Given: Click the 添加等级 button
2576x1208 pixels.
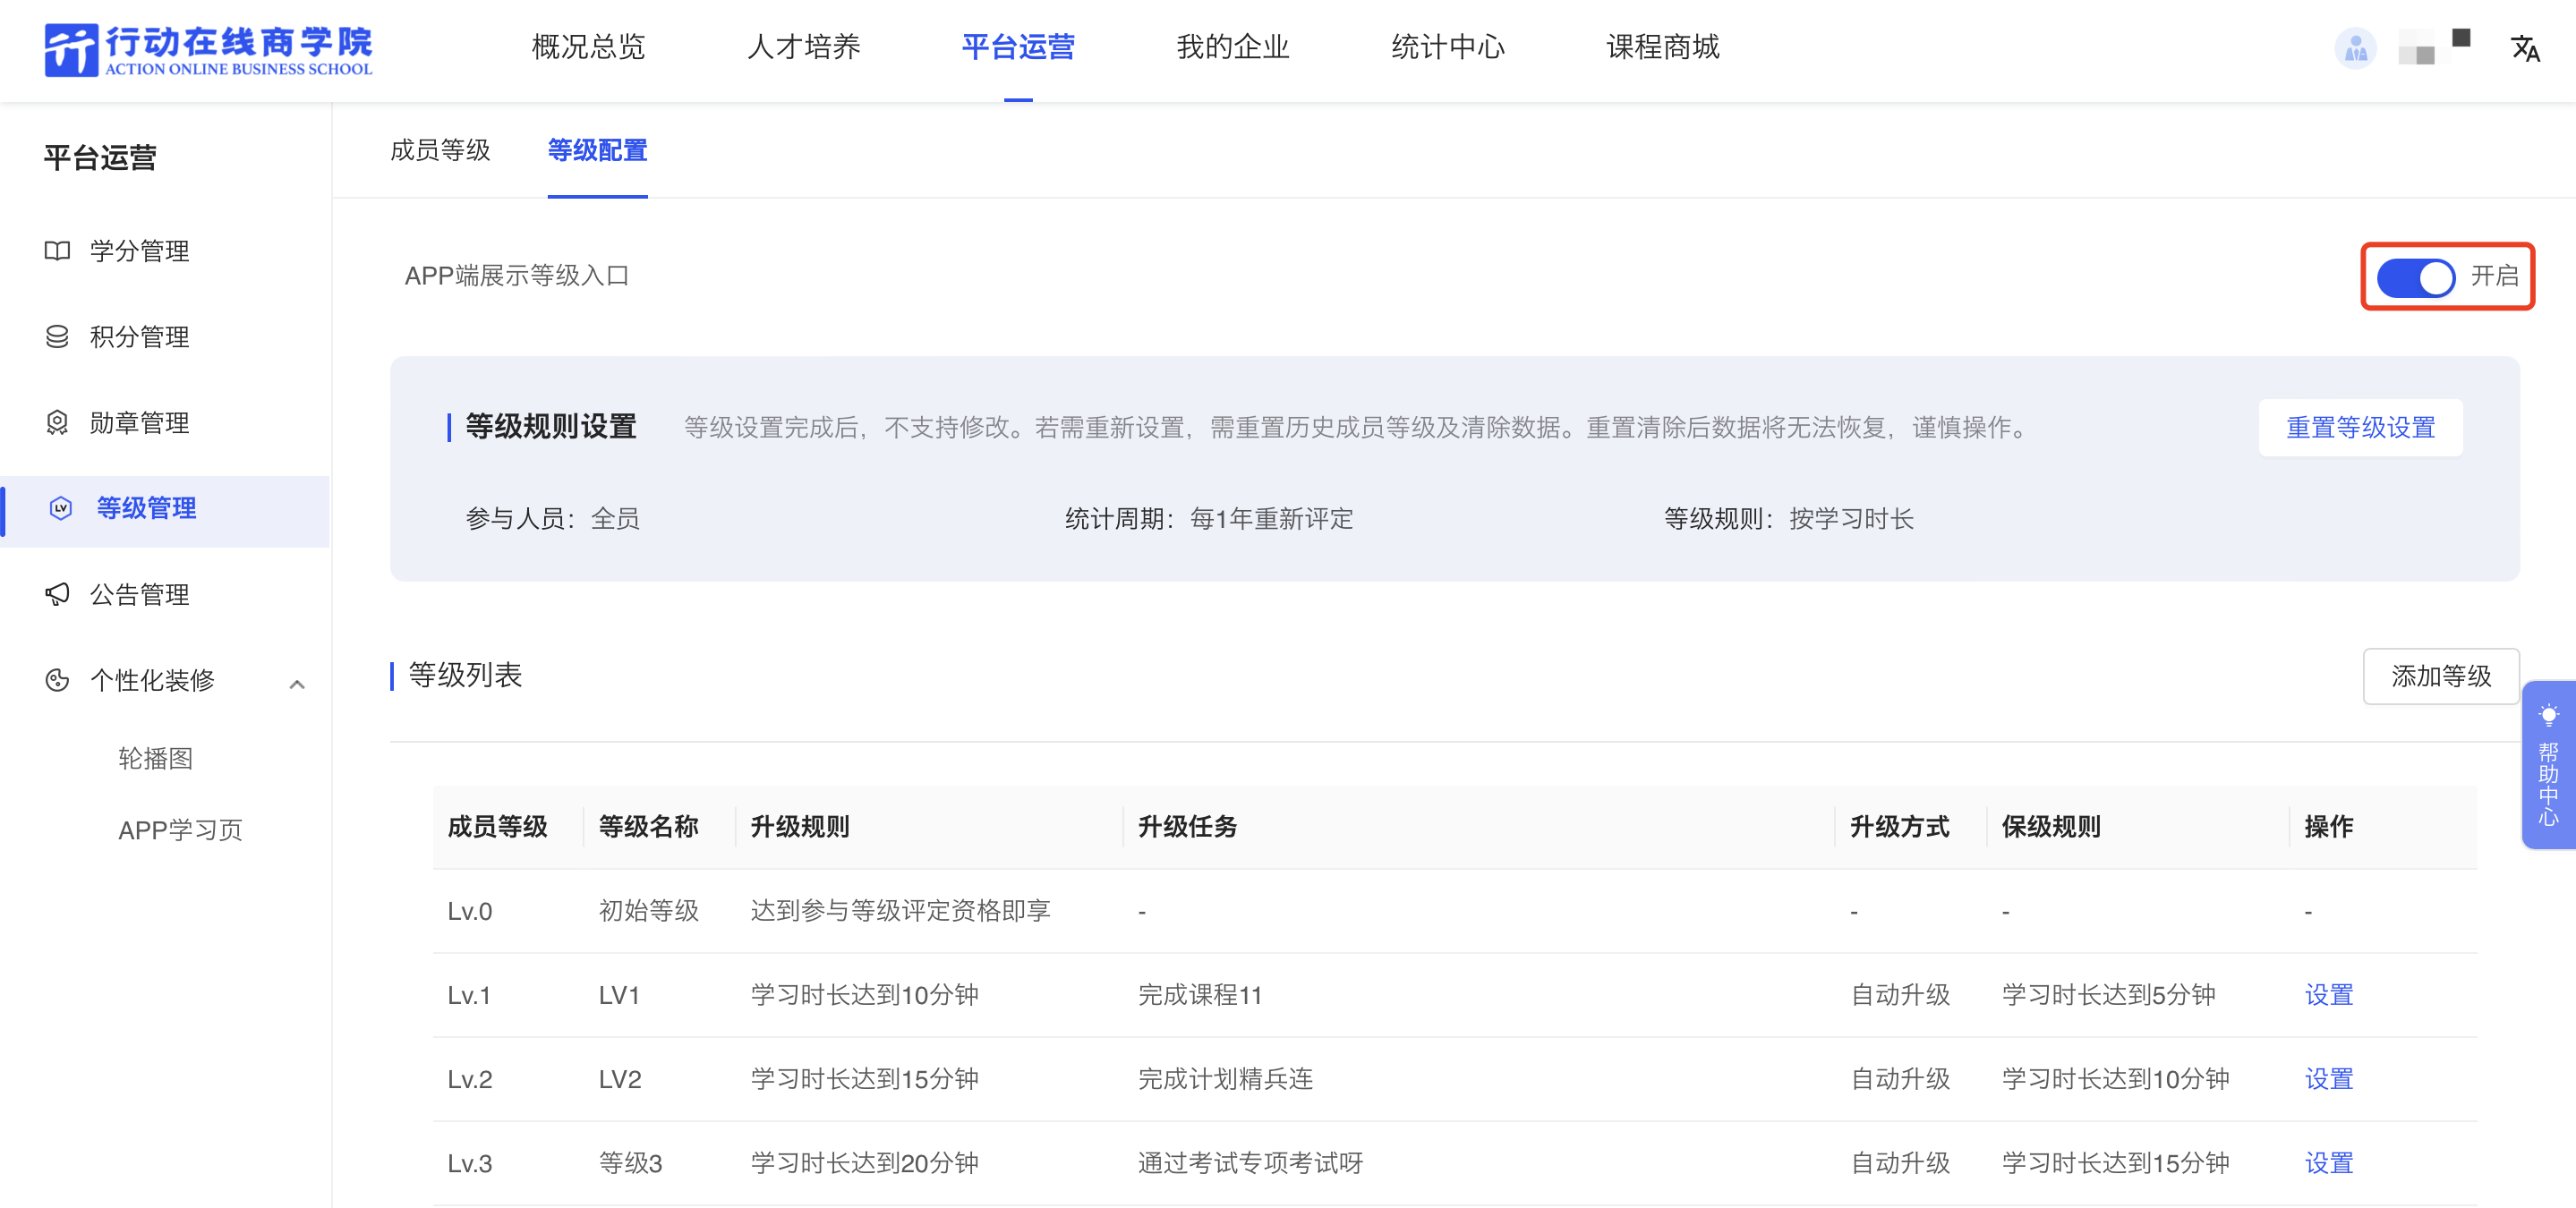Looking at the screenshot, I should pyautogui.click(x=2440, y=676).
